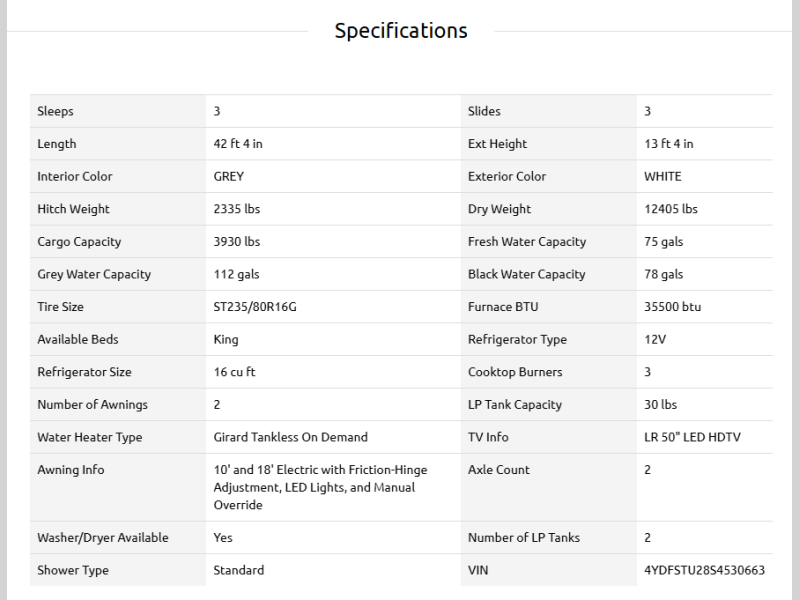The height and width of the screenshot is (600, 799).
Task: Click the ST235/80R16G tire size value
Action: [x=255, y=307]
